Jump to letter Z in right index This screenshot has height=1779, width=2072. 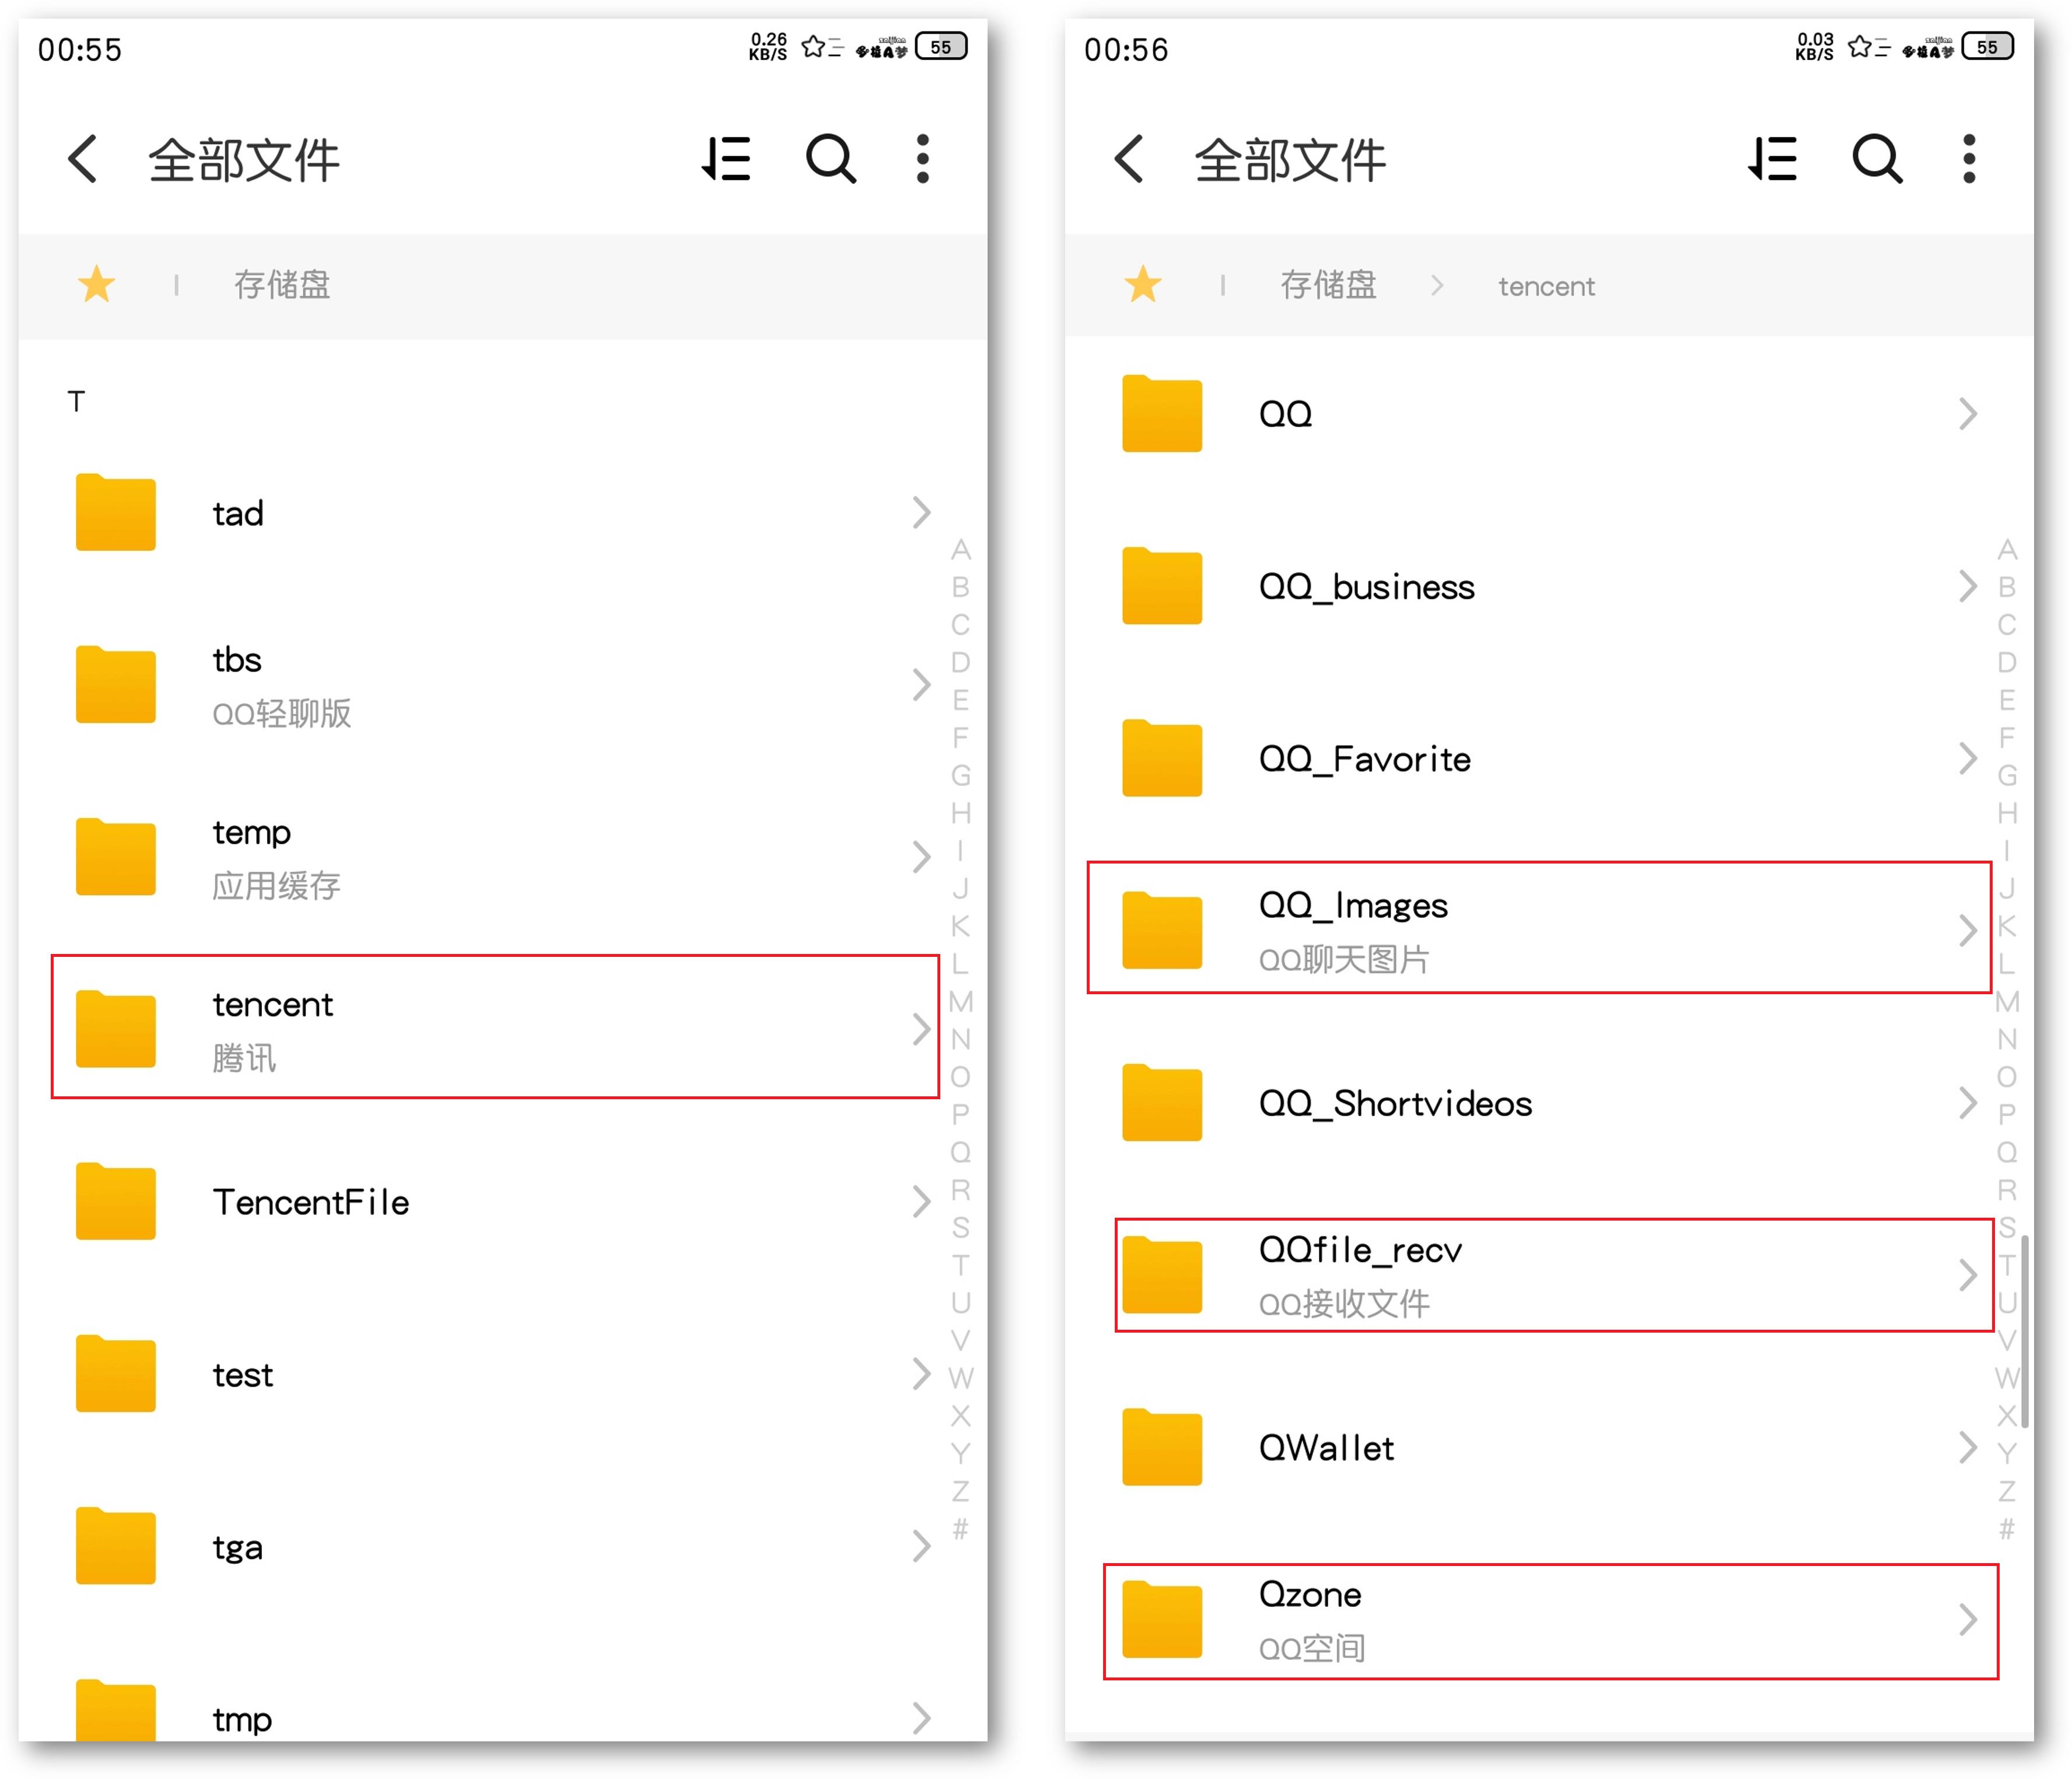[x=2006, y=1491]
